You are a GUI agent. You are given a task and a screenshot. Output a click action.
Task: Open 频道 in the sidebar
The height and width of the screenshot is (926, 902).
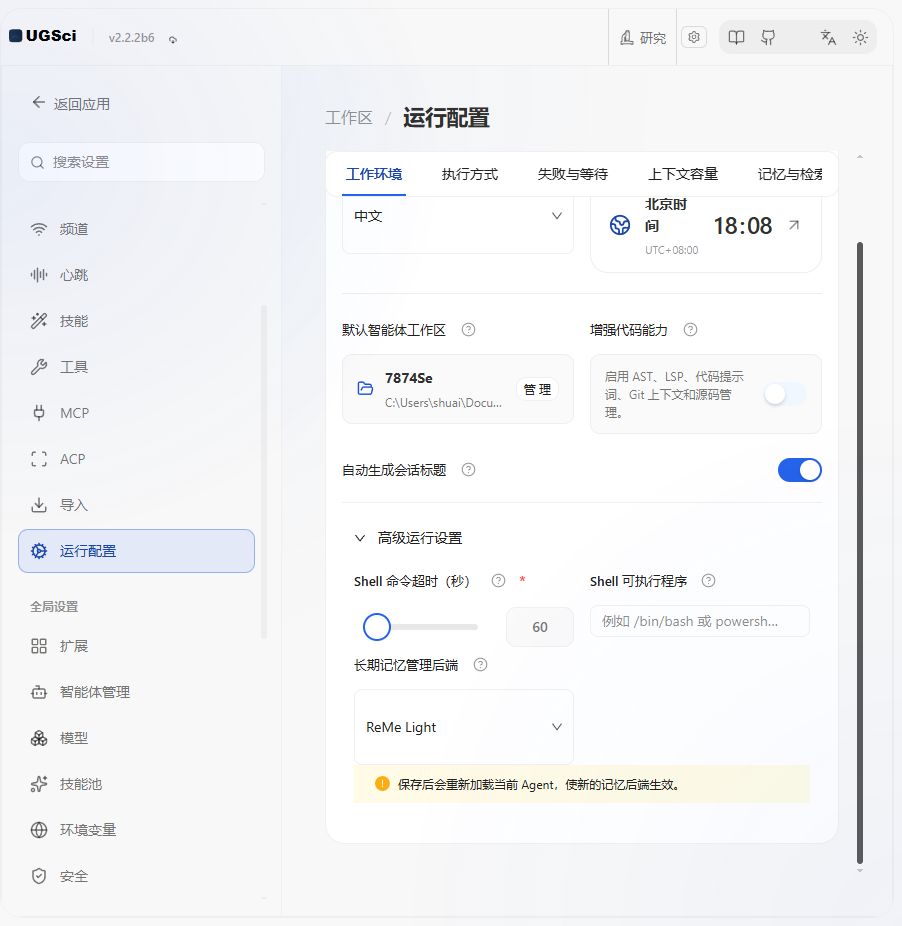(x=136, y=229)
